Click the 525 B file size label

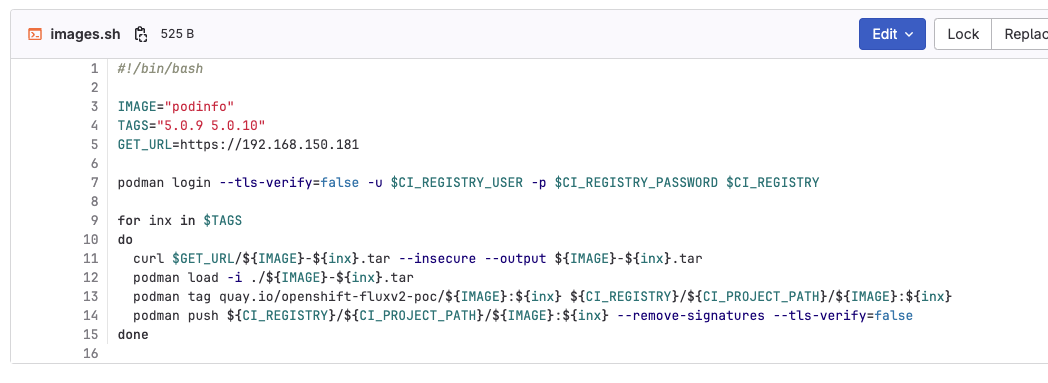(177, 34)
